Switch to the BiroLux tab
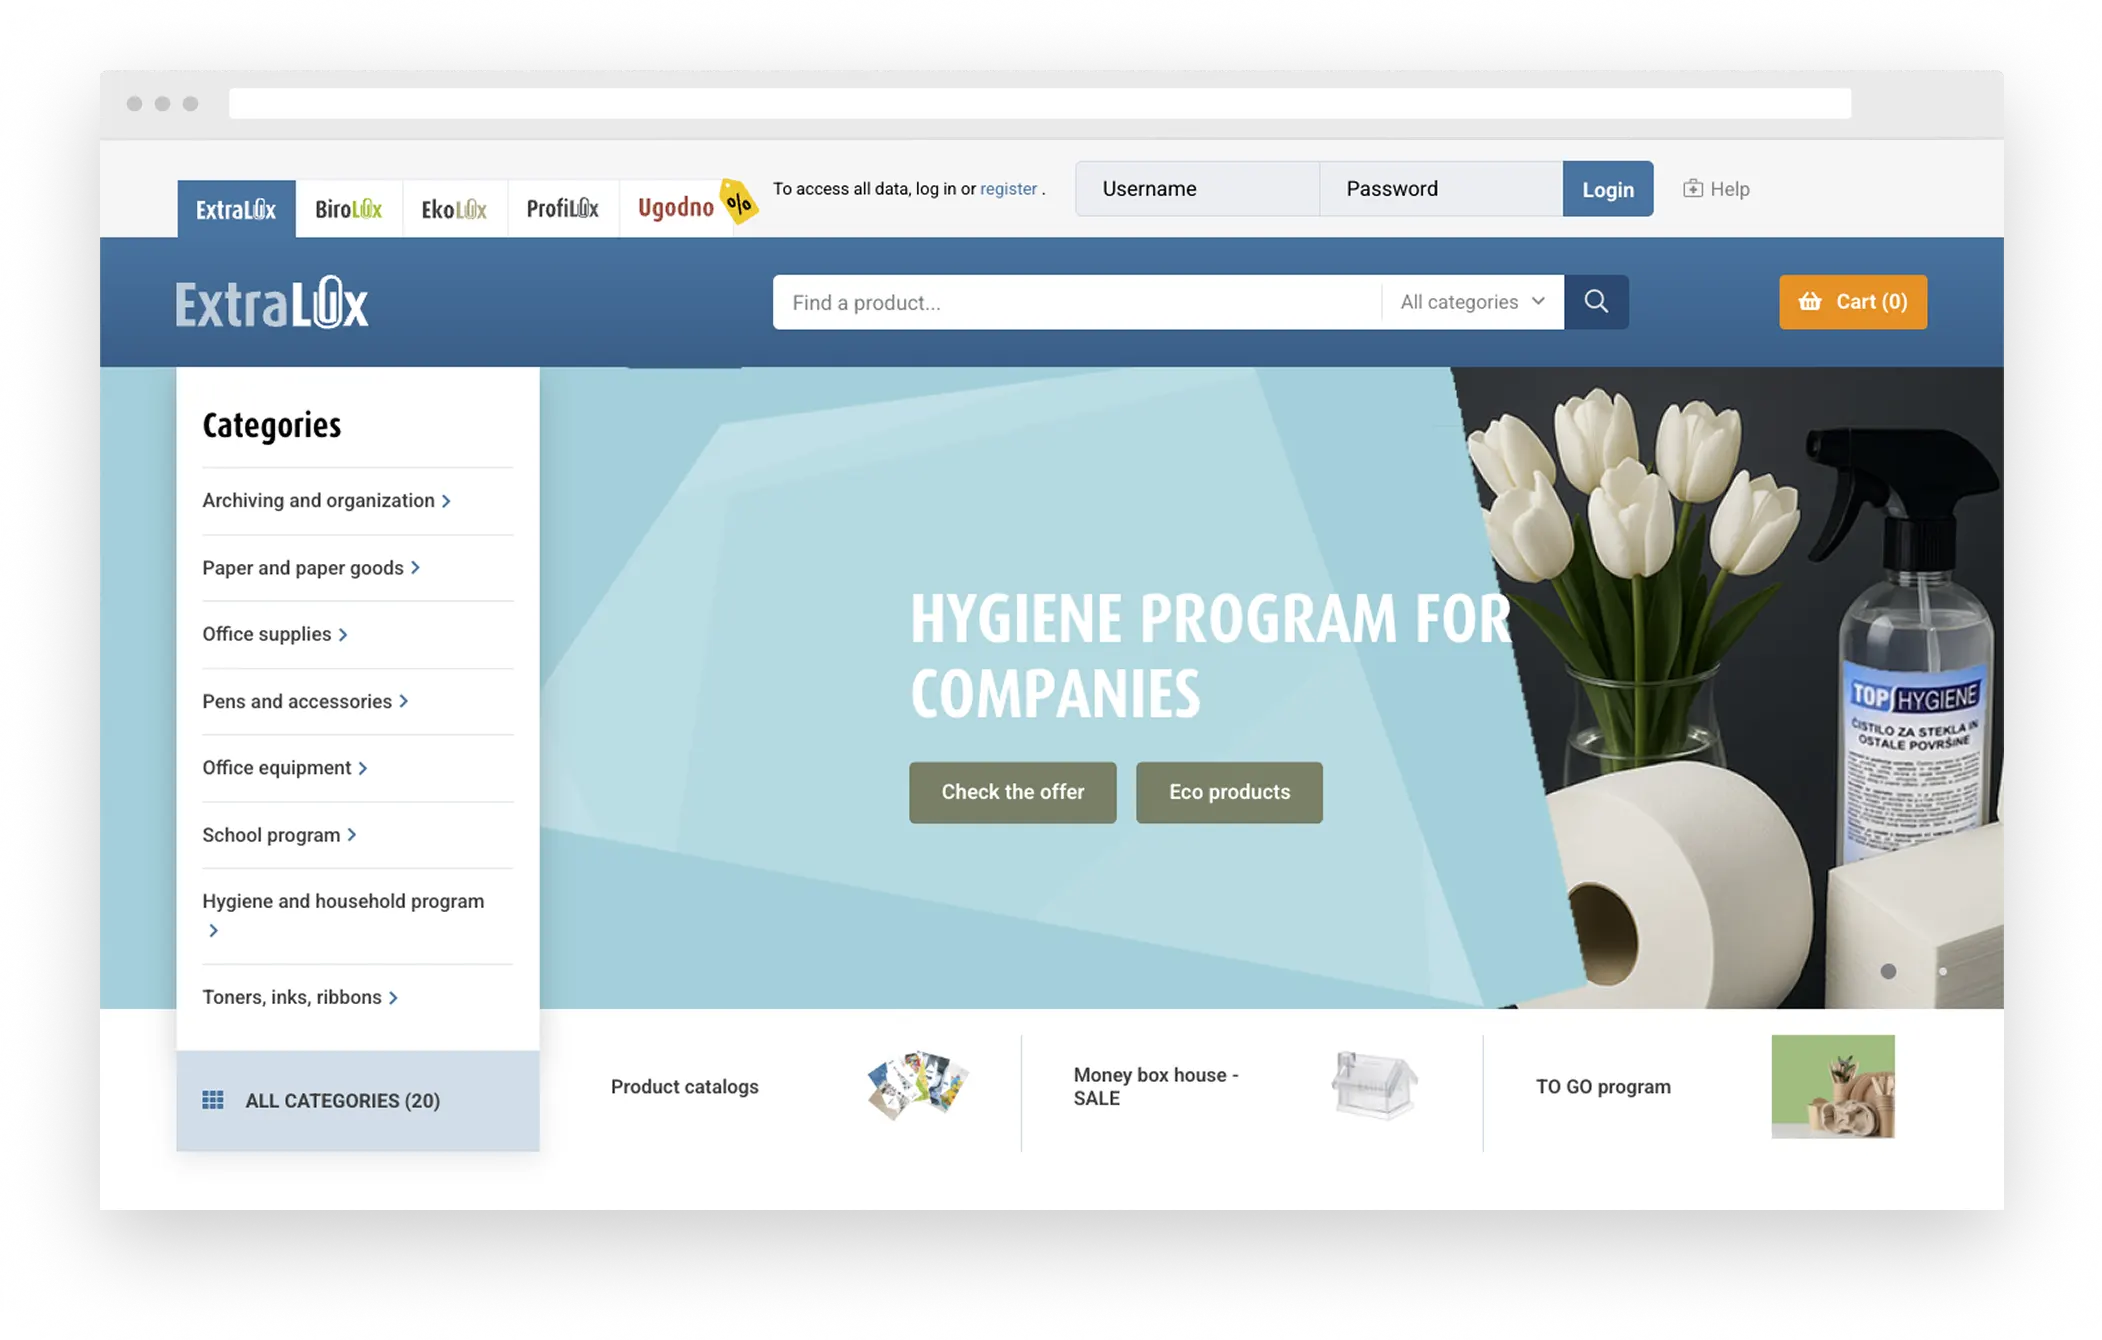The width and height of the screenshot is (2102, 1340). tap(348, 209)
